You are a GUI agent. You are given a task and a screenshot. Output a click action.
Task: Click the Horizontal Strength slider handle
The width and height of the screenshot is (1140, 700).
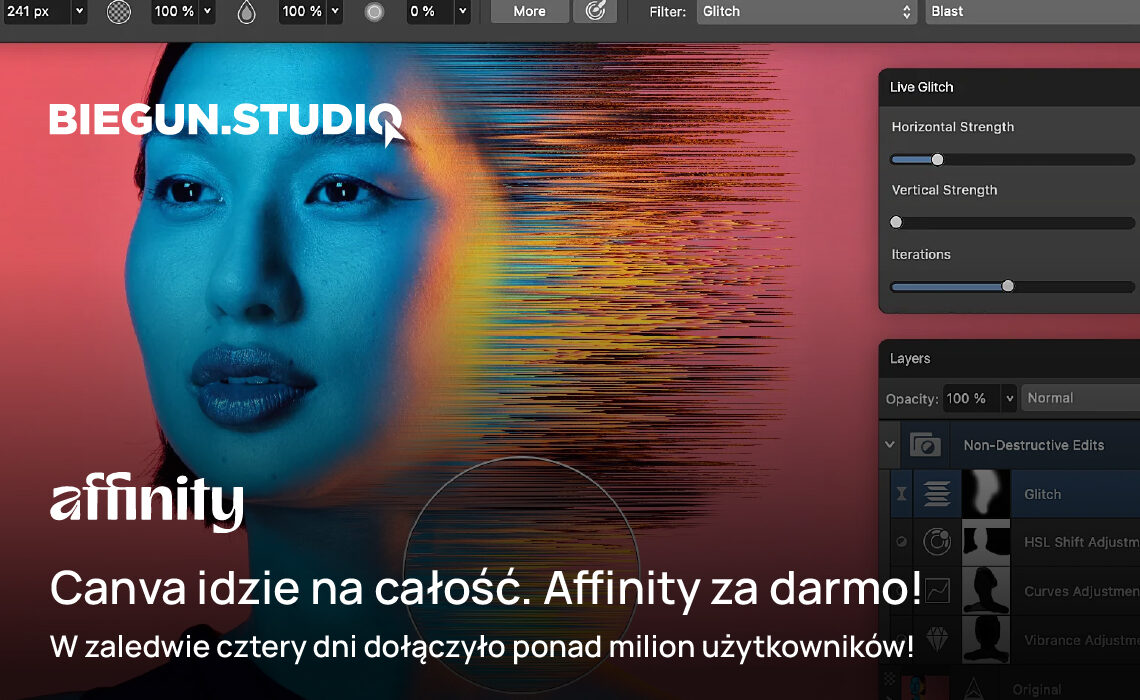936,159
